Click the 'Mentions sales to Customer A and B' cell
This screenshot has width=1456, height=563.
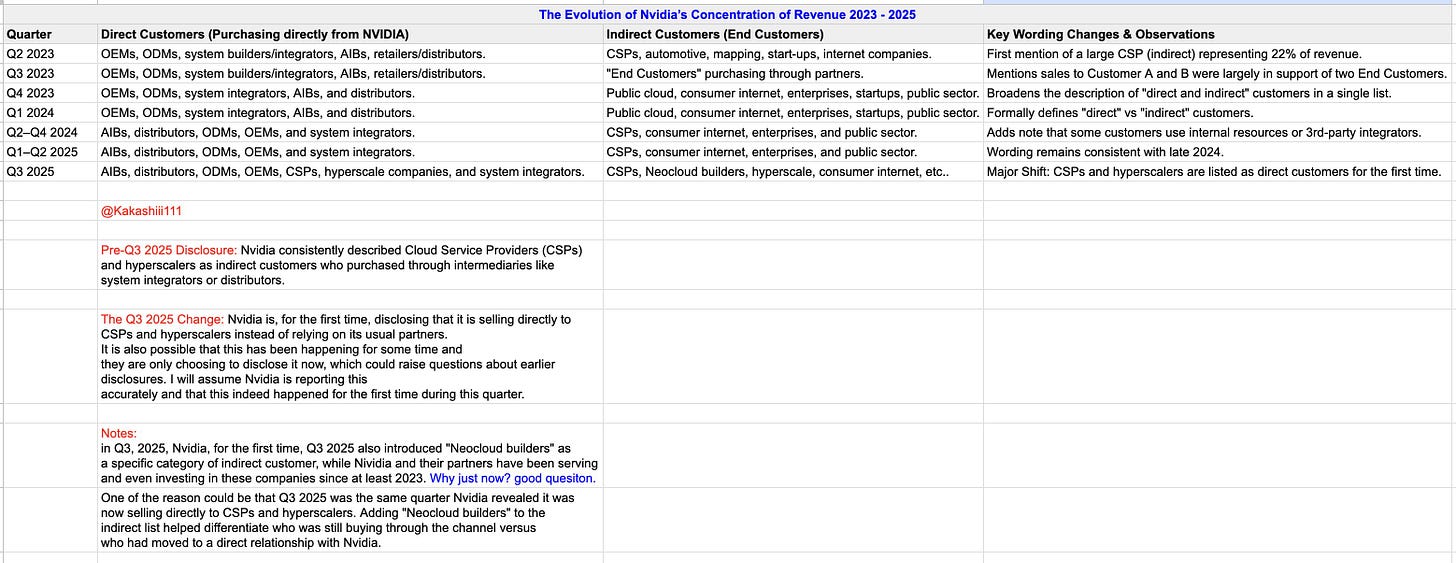point(1219,73)
